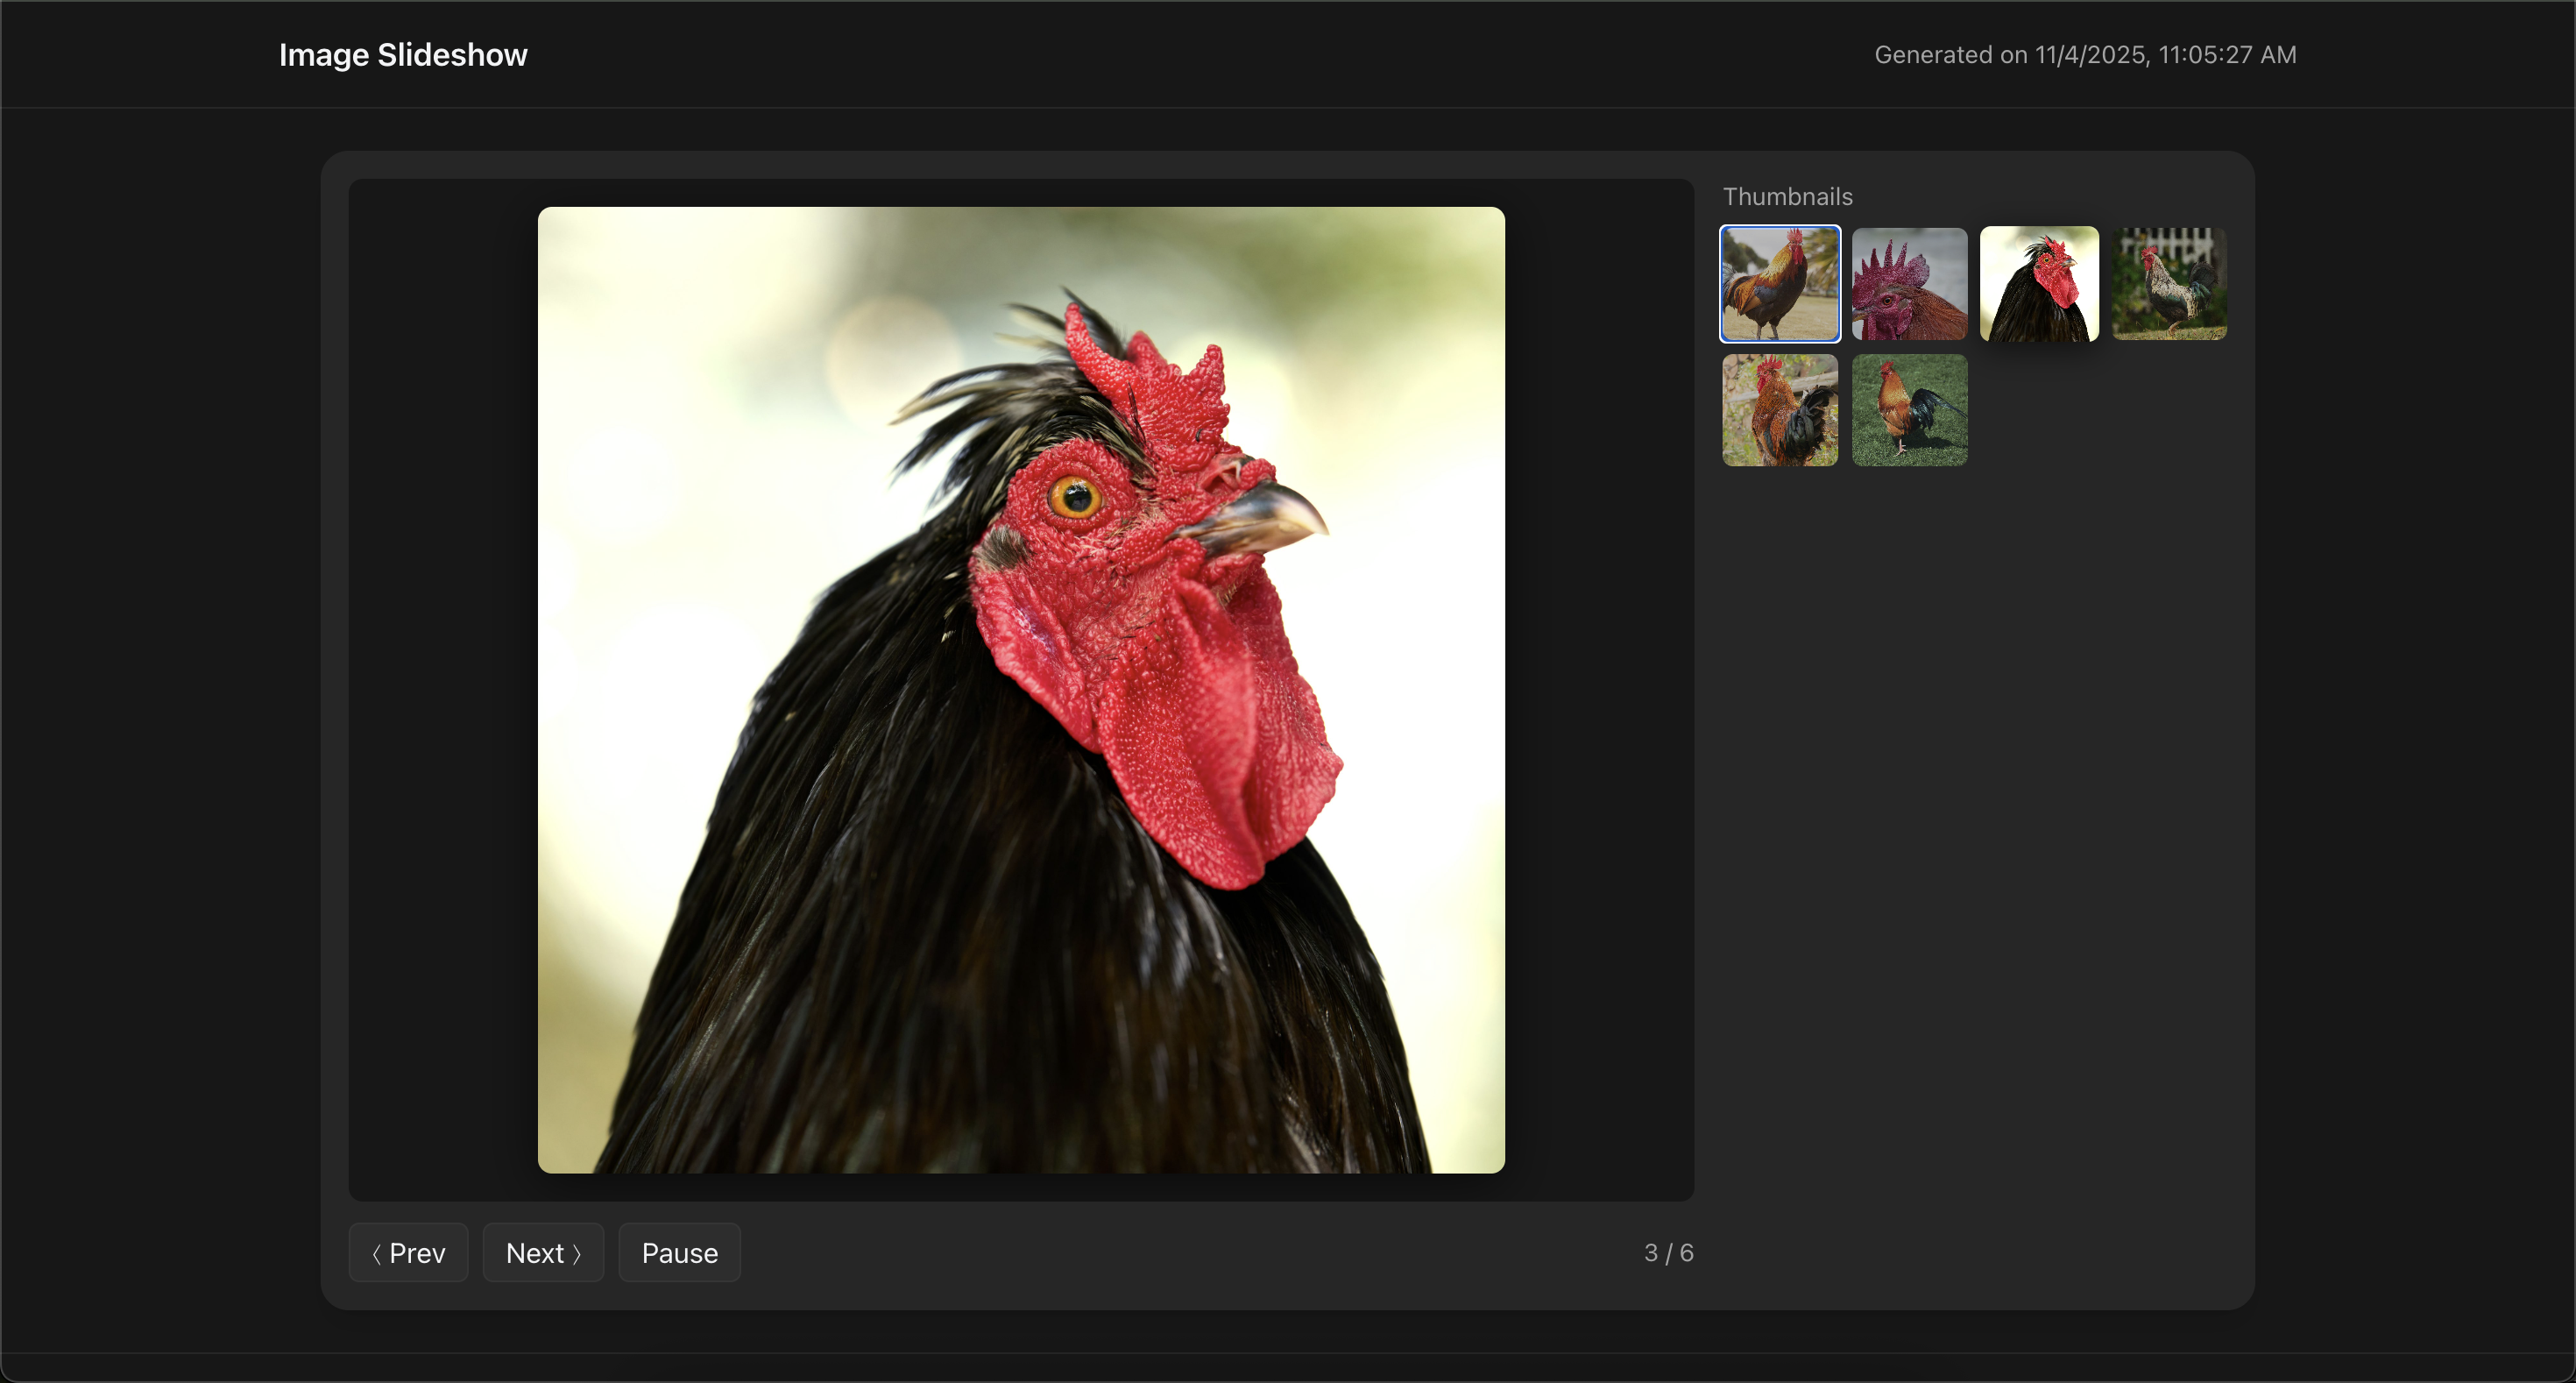Click the rooster's beak in the main image

coord(1265,520)
